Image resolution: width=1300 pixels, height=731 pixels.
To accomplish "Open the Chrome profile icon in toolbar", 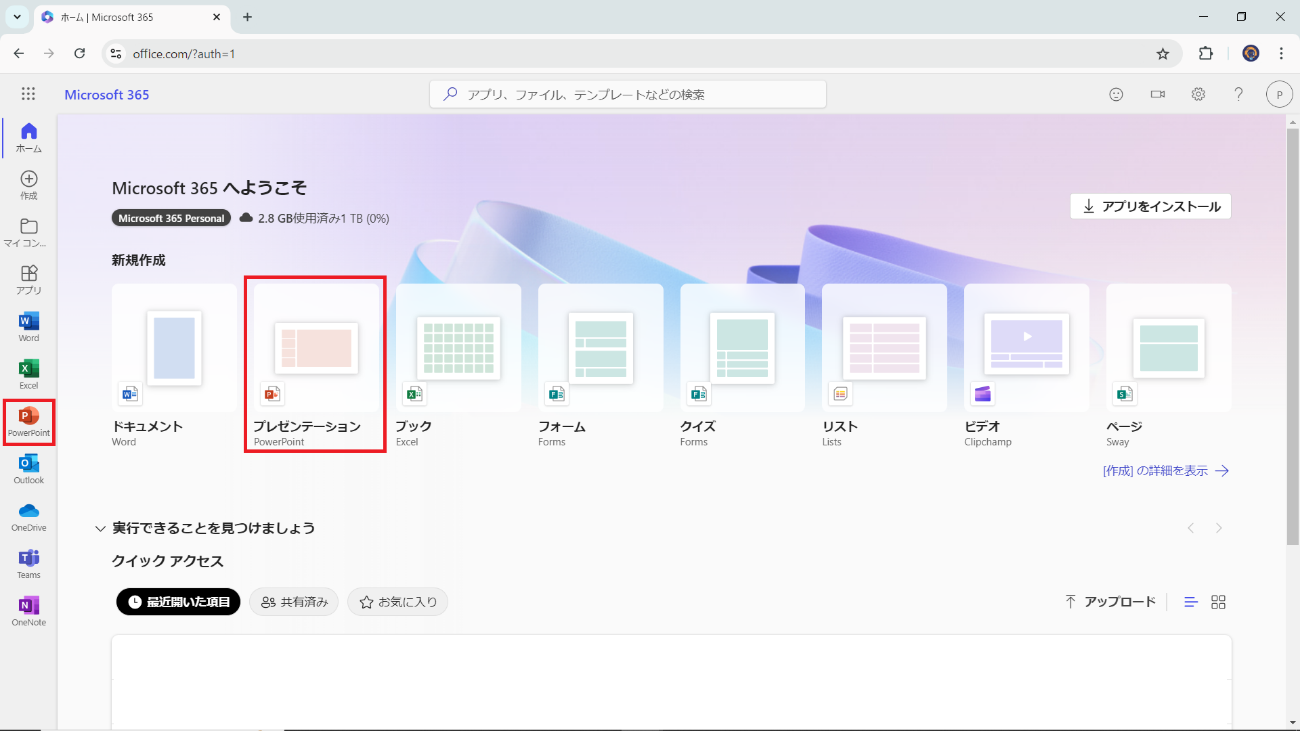I will click(x=1250, y=54).
